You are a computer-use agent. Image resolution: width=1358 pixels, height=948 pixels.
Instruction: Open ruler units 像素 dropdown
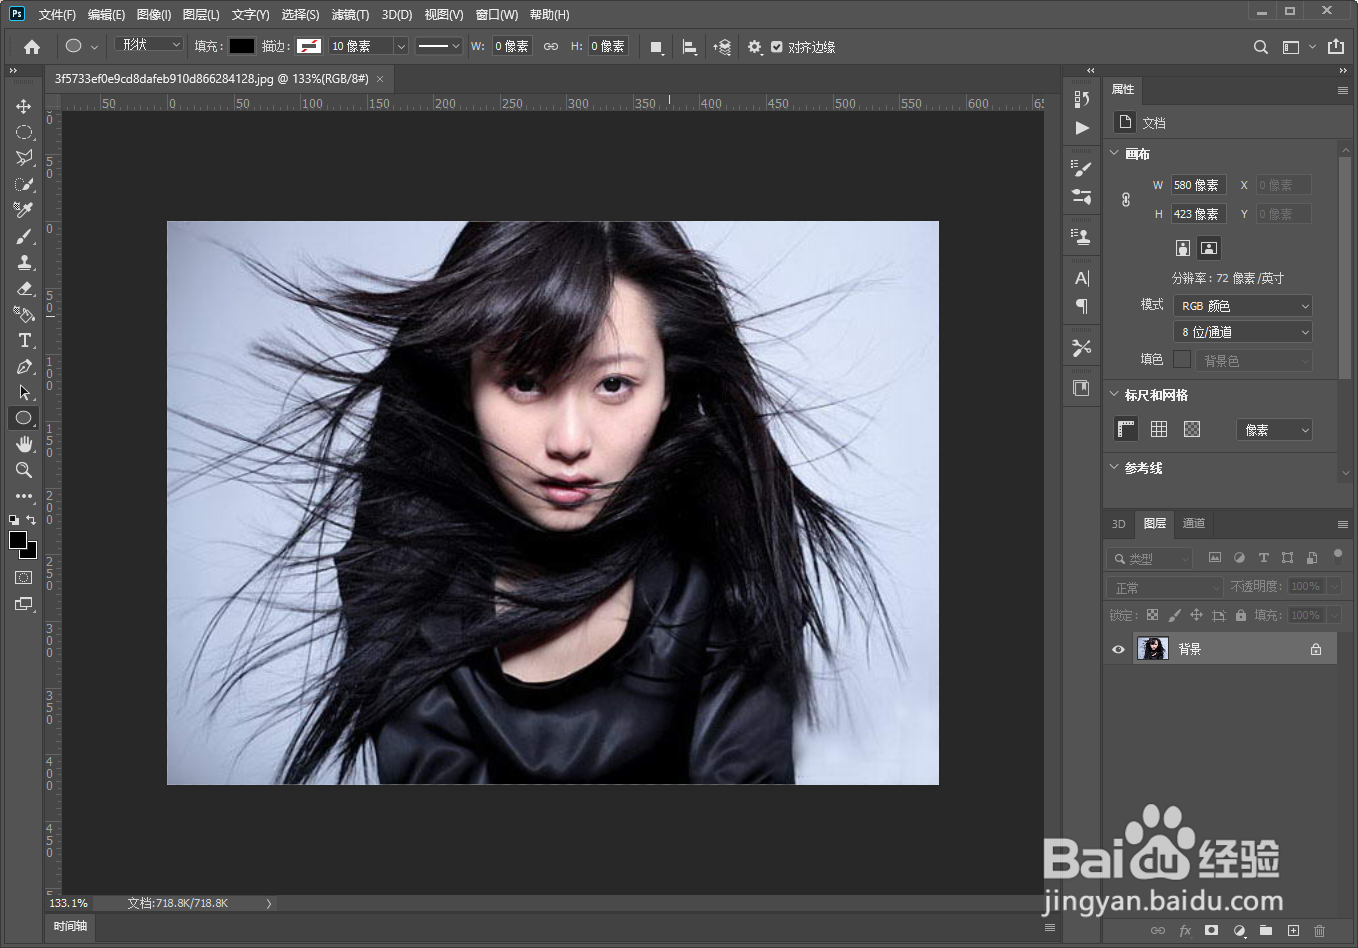click(x=1275, y=430)
